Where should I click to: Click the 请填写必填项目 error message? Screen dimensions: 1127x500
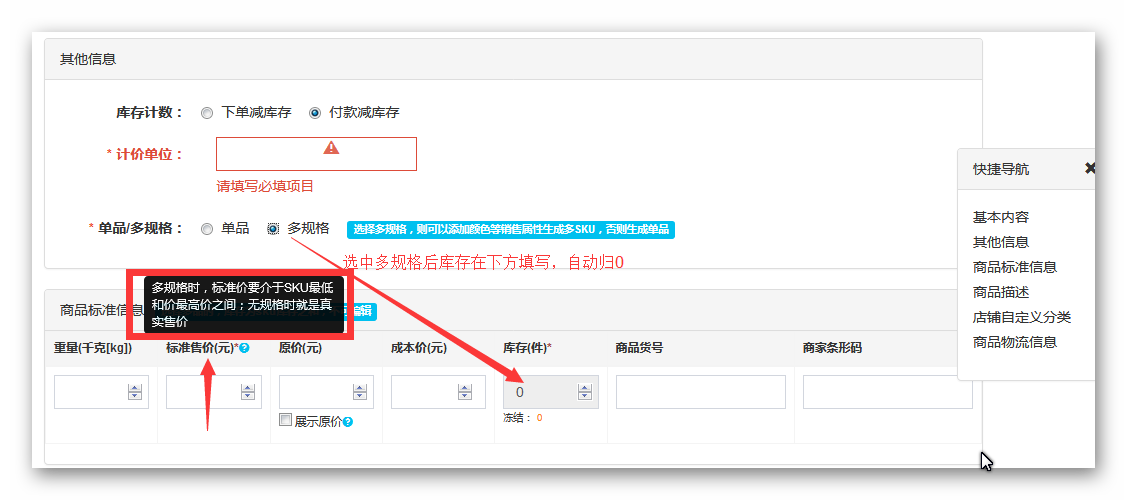[265, 187]
